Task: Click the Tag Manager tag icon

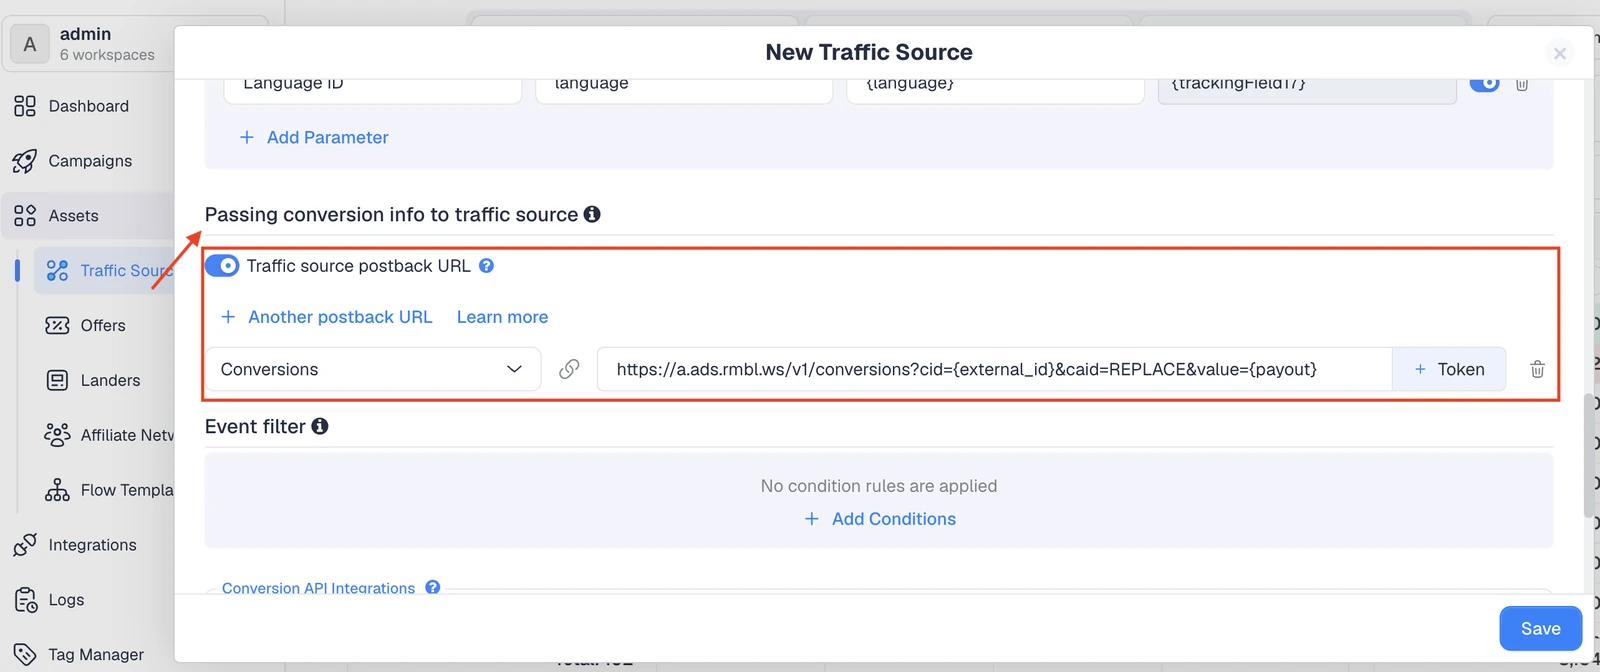Action: point(25,655)
